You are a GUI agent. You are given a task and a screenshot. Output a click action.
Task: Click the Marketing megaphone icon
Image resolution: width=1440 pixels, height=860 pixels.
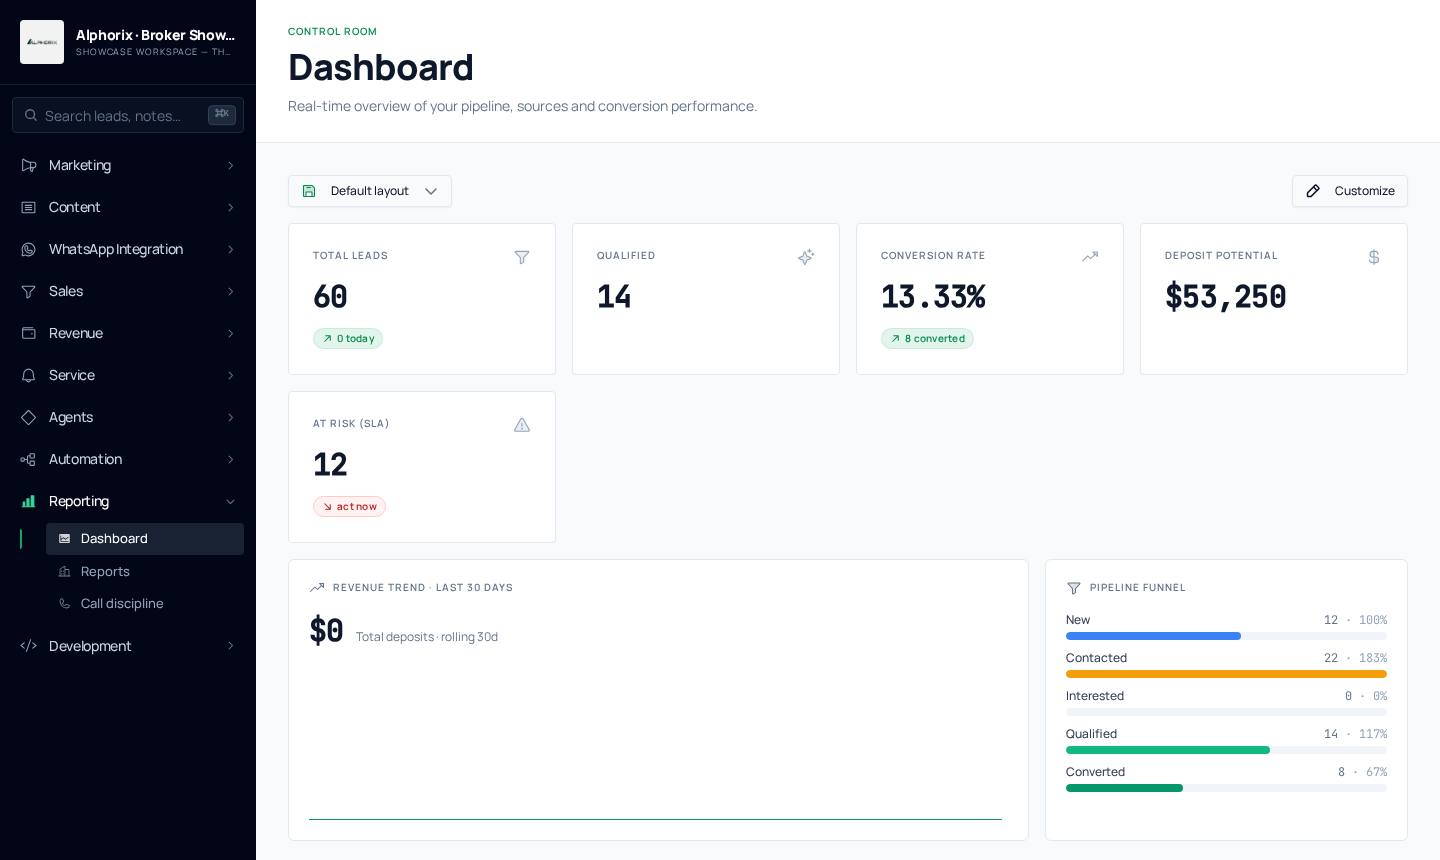click(29, 165)
